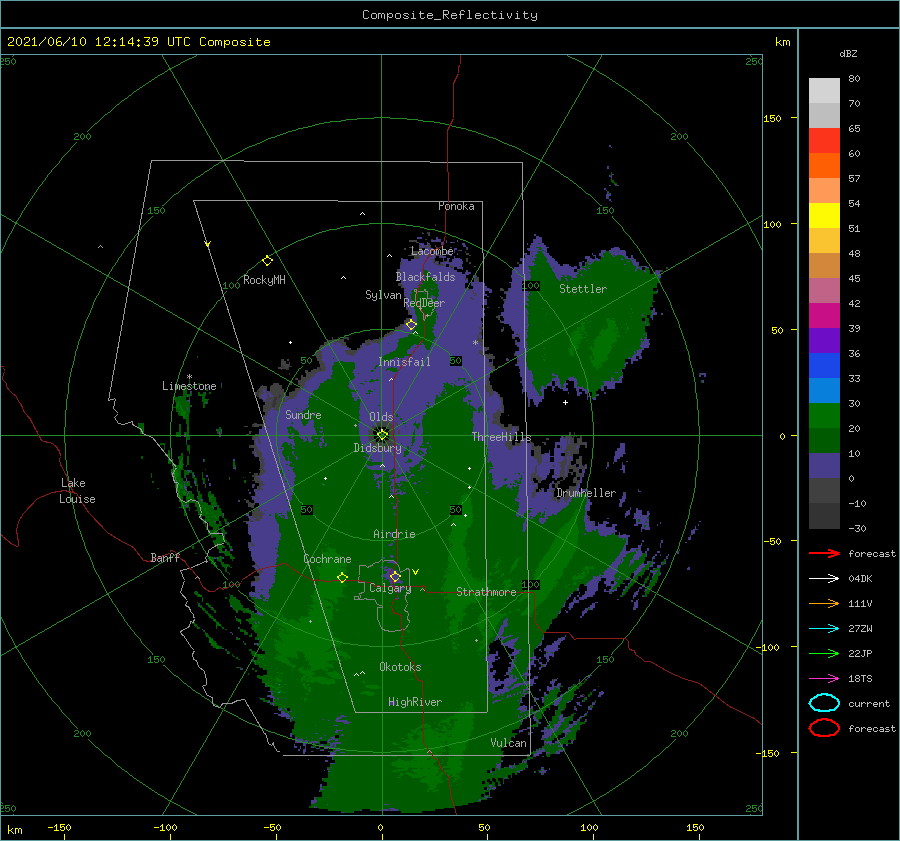Click the yellow v marker northwest of RockyMH
Image resolution: width=900 pixels, height=841 pixels.
tap(207, 244)
